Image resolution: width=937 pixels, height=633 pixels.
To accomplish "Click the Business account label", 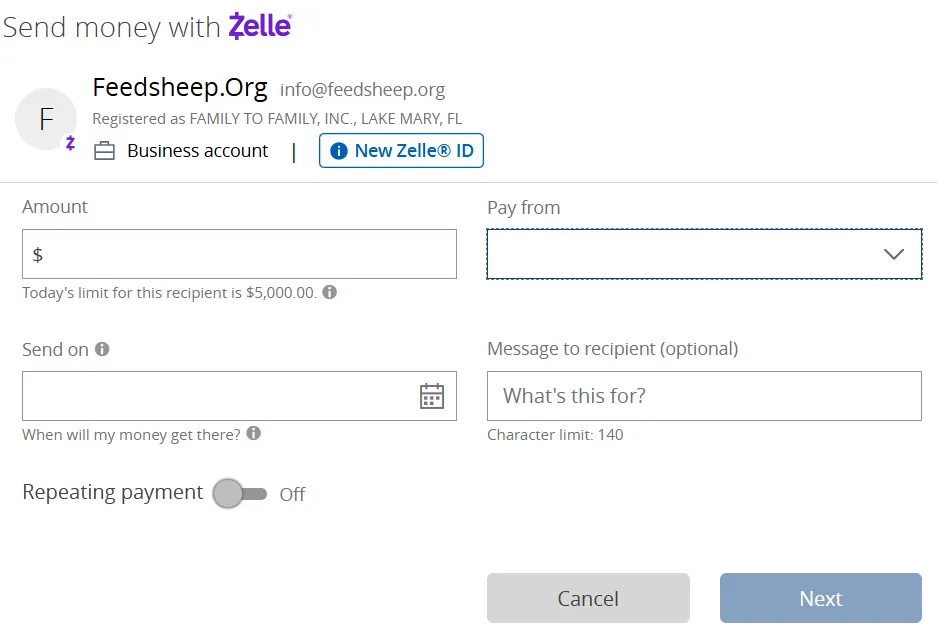I will [198, 151].
